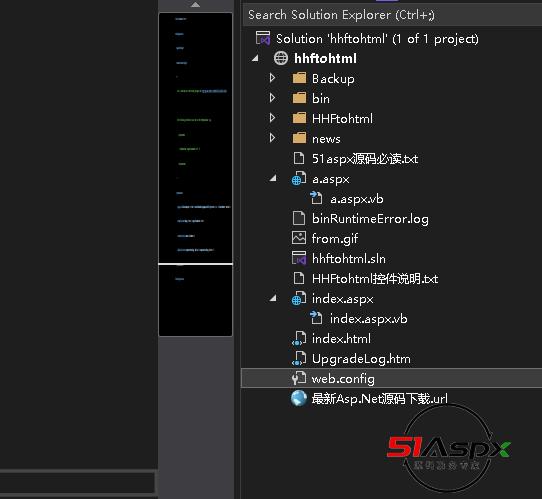
Task: Collapse the index.aspx node
Action: point(273,298)
